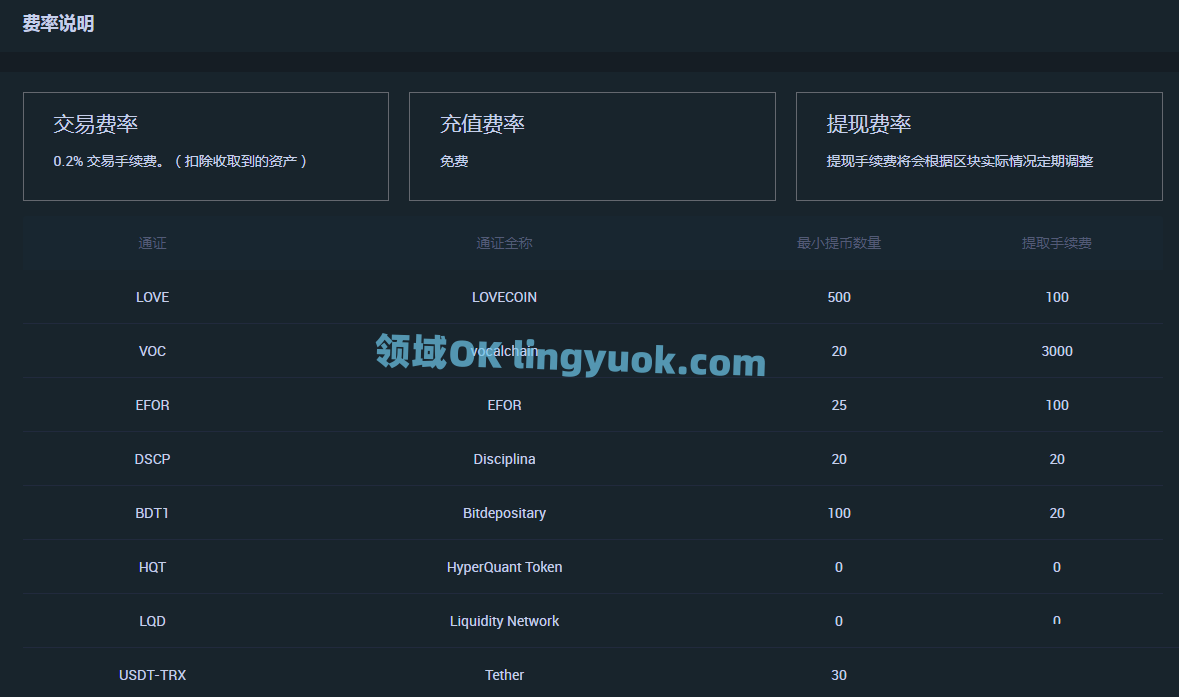Click the 提取手续费 column header

pyautogui.click(x=1056, y=243)
